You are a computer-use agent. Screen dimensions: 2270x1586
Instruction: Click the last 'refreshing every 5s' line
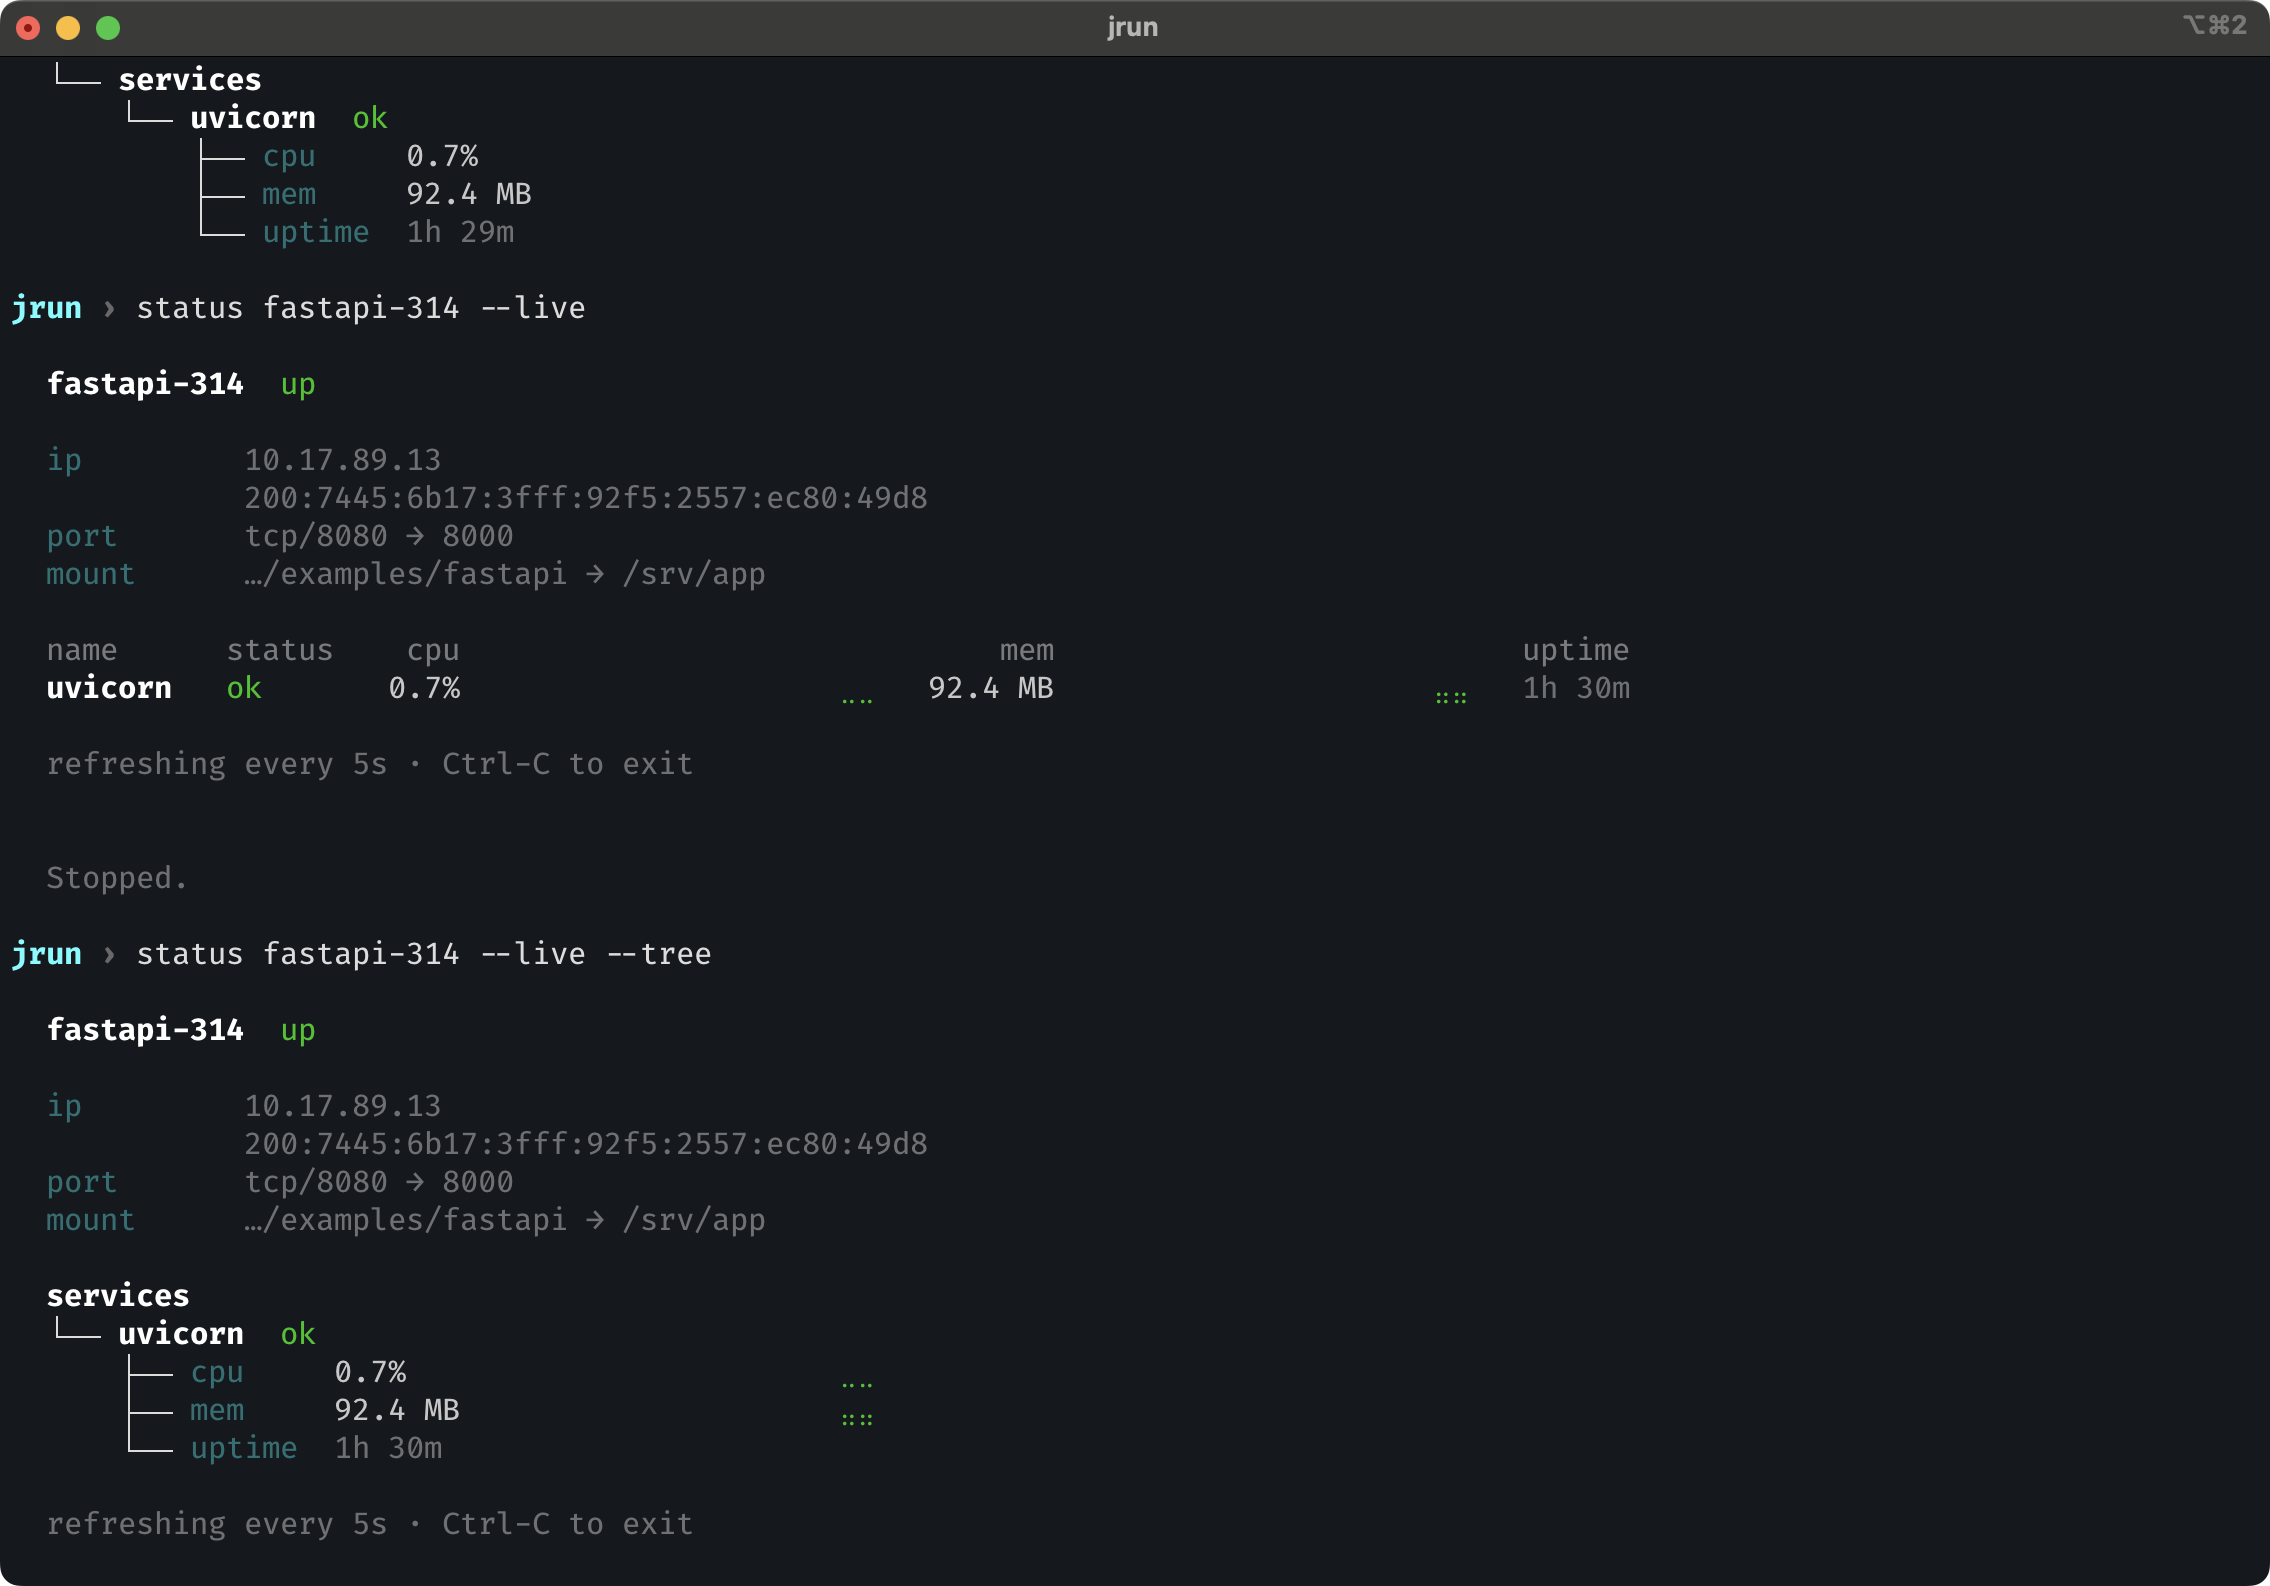370,1524
